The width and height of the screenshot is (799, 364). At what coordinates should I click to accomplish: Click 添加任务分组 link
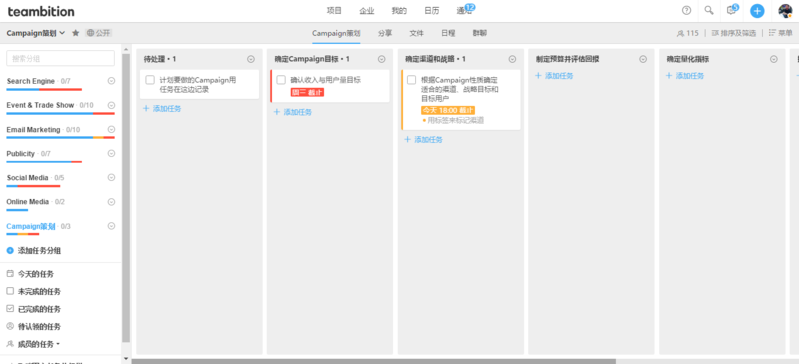click(x=40, y=251)
